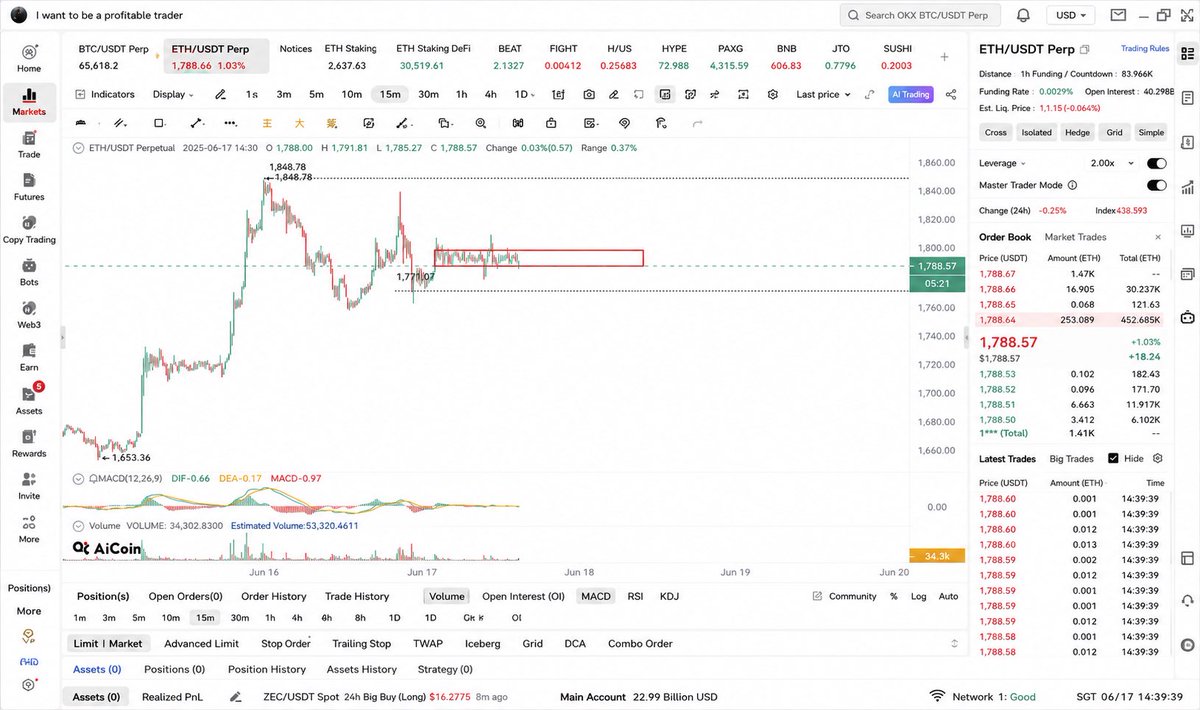Click the magnifier zoom tool in drawing bar
1200x710 pixels.
click(481, 123)
